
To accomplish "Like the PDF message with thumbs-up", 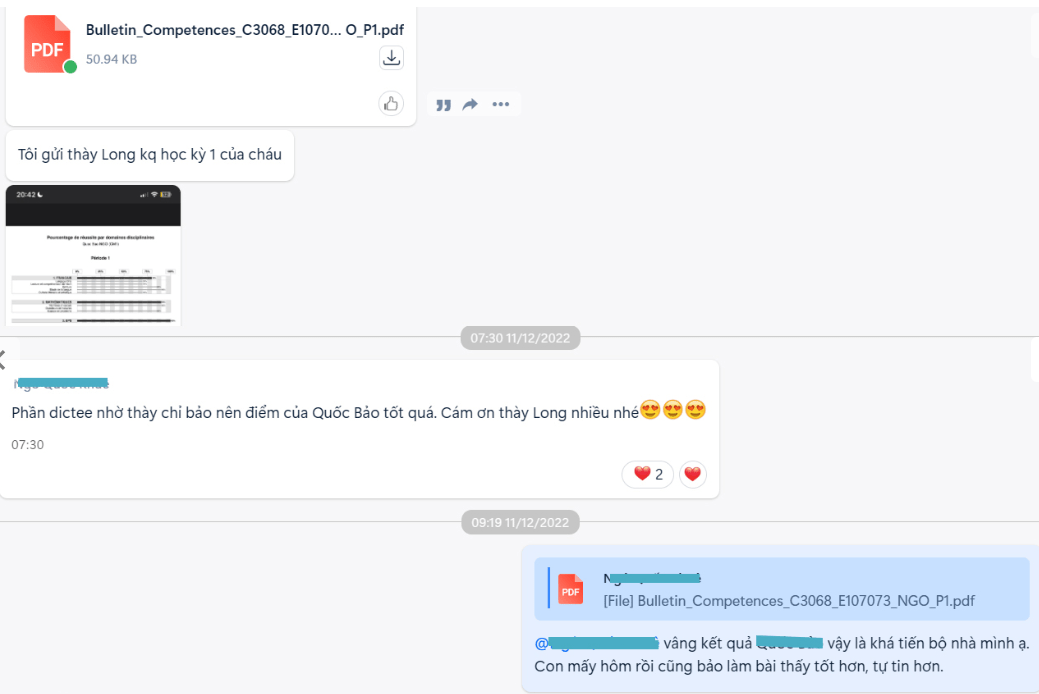I will coord(391,103).
